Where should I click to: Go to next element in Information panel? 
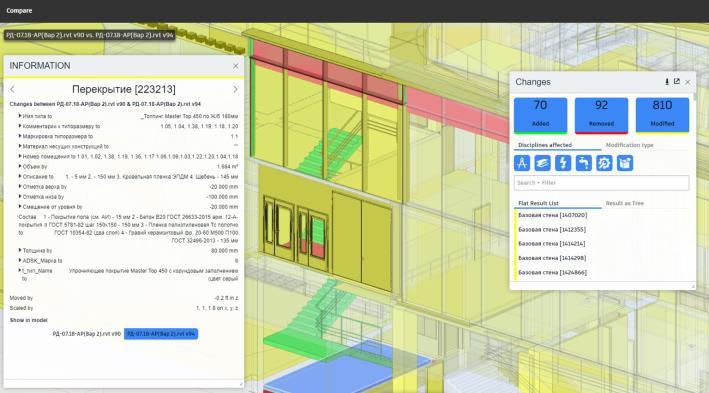pyautogui.click(x=235, y=89)
